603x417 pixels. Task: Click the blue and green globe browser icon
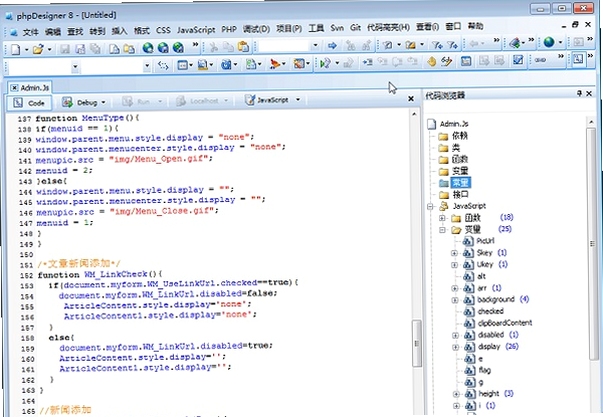549,42
